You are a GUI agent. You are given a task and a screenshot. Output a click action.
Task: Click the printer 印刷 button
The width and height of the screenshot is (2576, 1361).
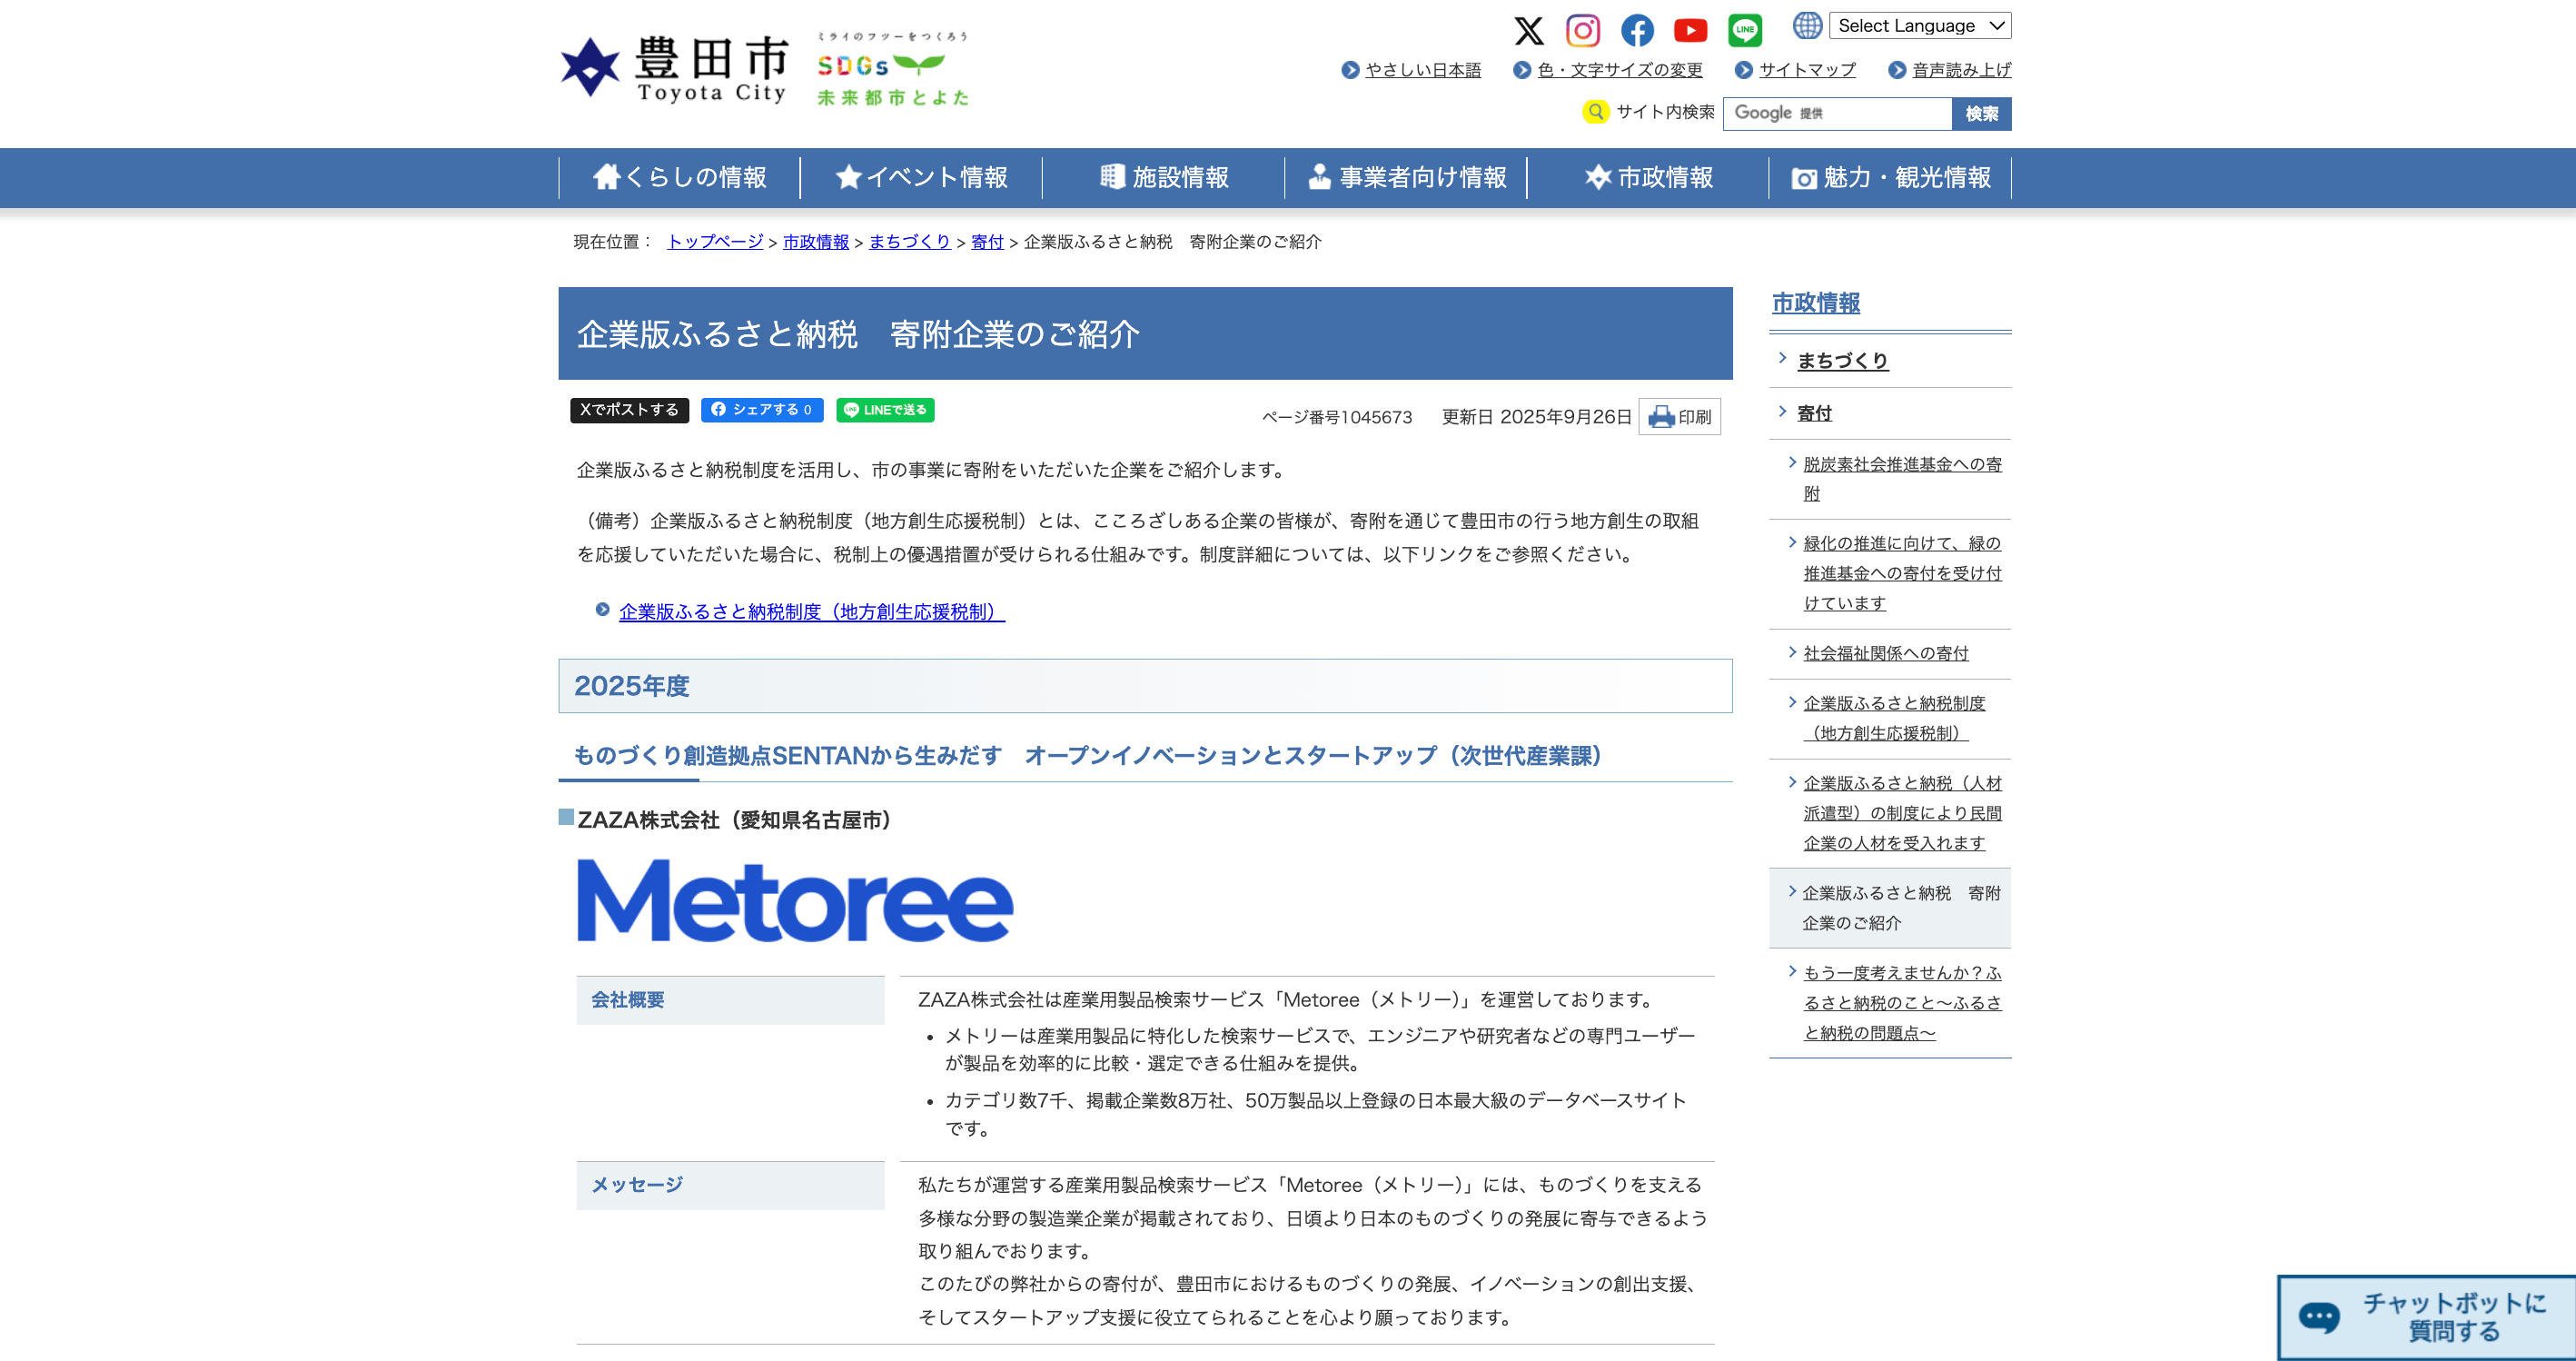(x=1679, y=417)
